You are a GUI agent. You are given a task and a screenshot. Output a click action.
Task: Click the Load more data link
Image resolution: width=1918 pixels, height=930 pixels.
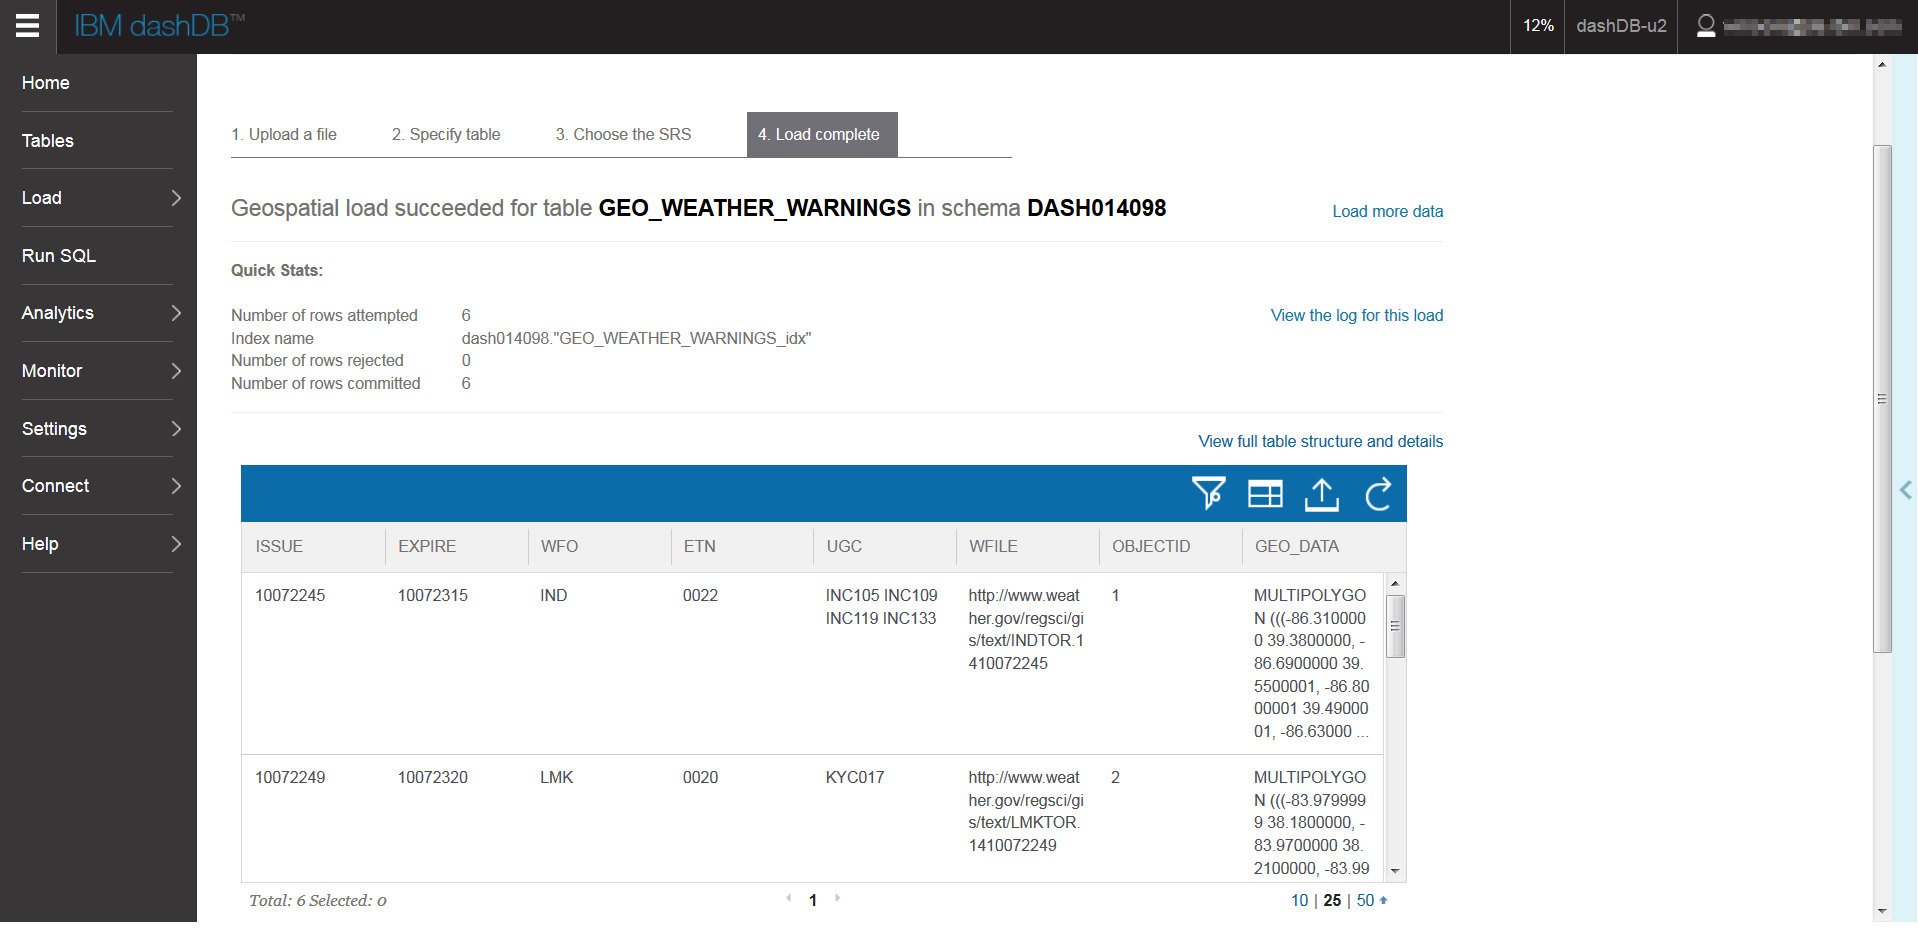click(1387, 211)
